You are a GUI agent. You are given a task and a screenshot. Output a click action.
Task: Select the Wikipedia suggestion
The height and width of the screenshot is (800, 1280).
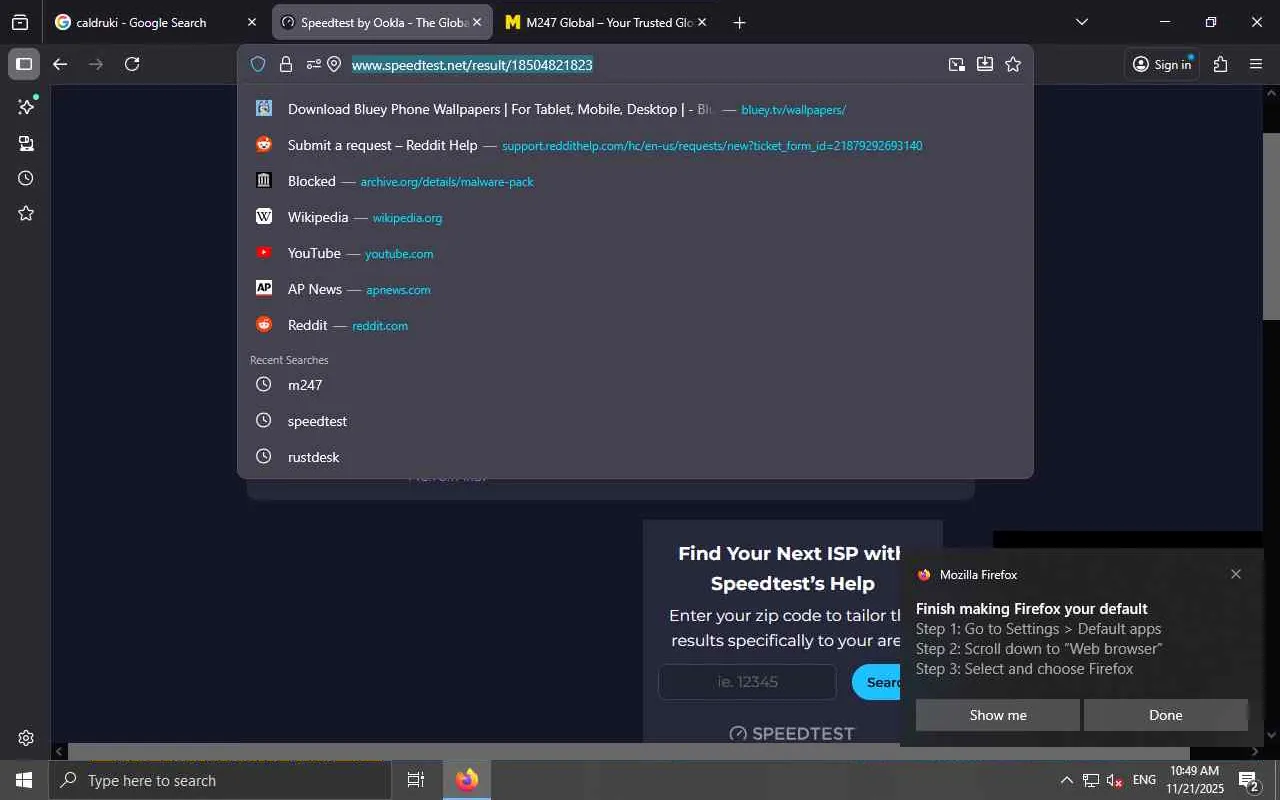(x=635, y=217)
